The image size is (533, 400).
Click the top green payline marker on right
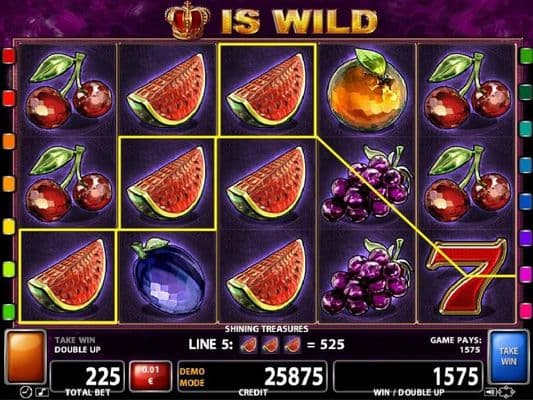click(526, 55)
